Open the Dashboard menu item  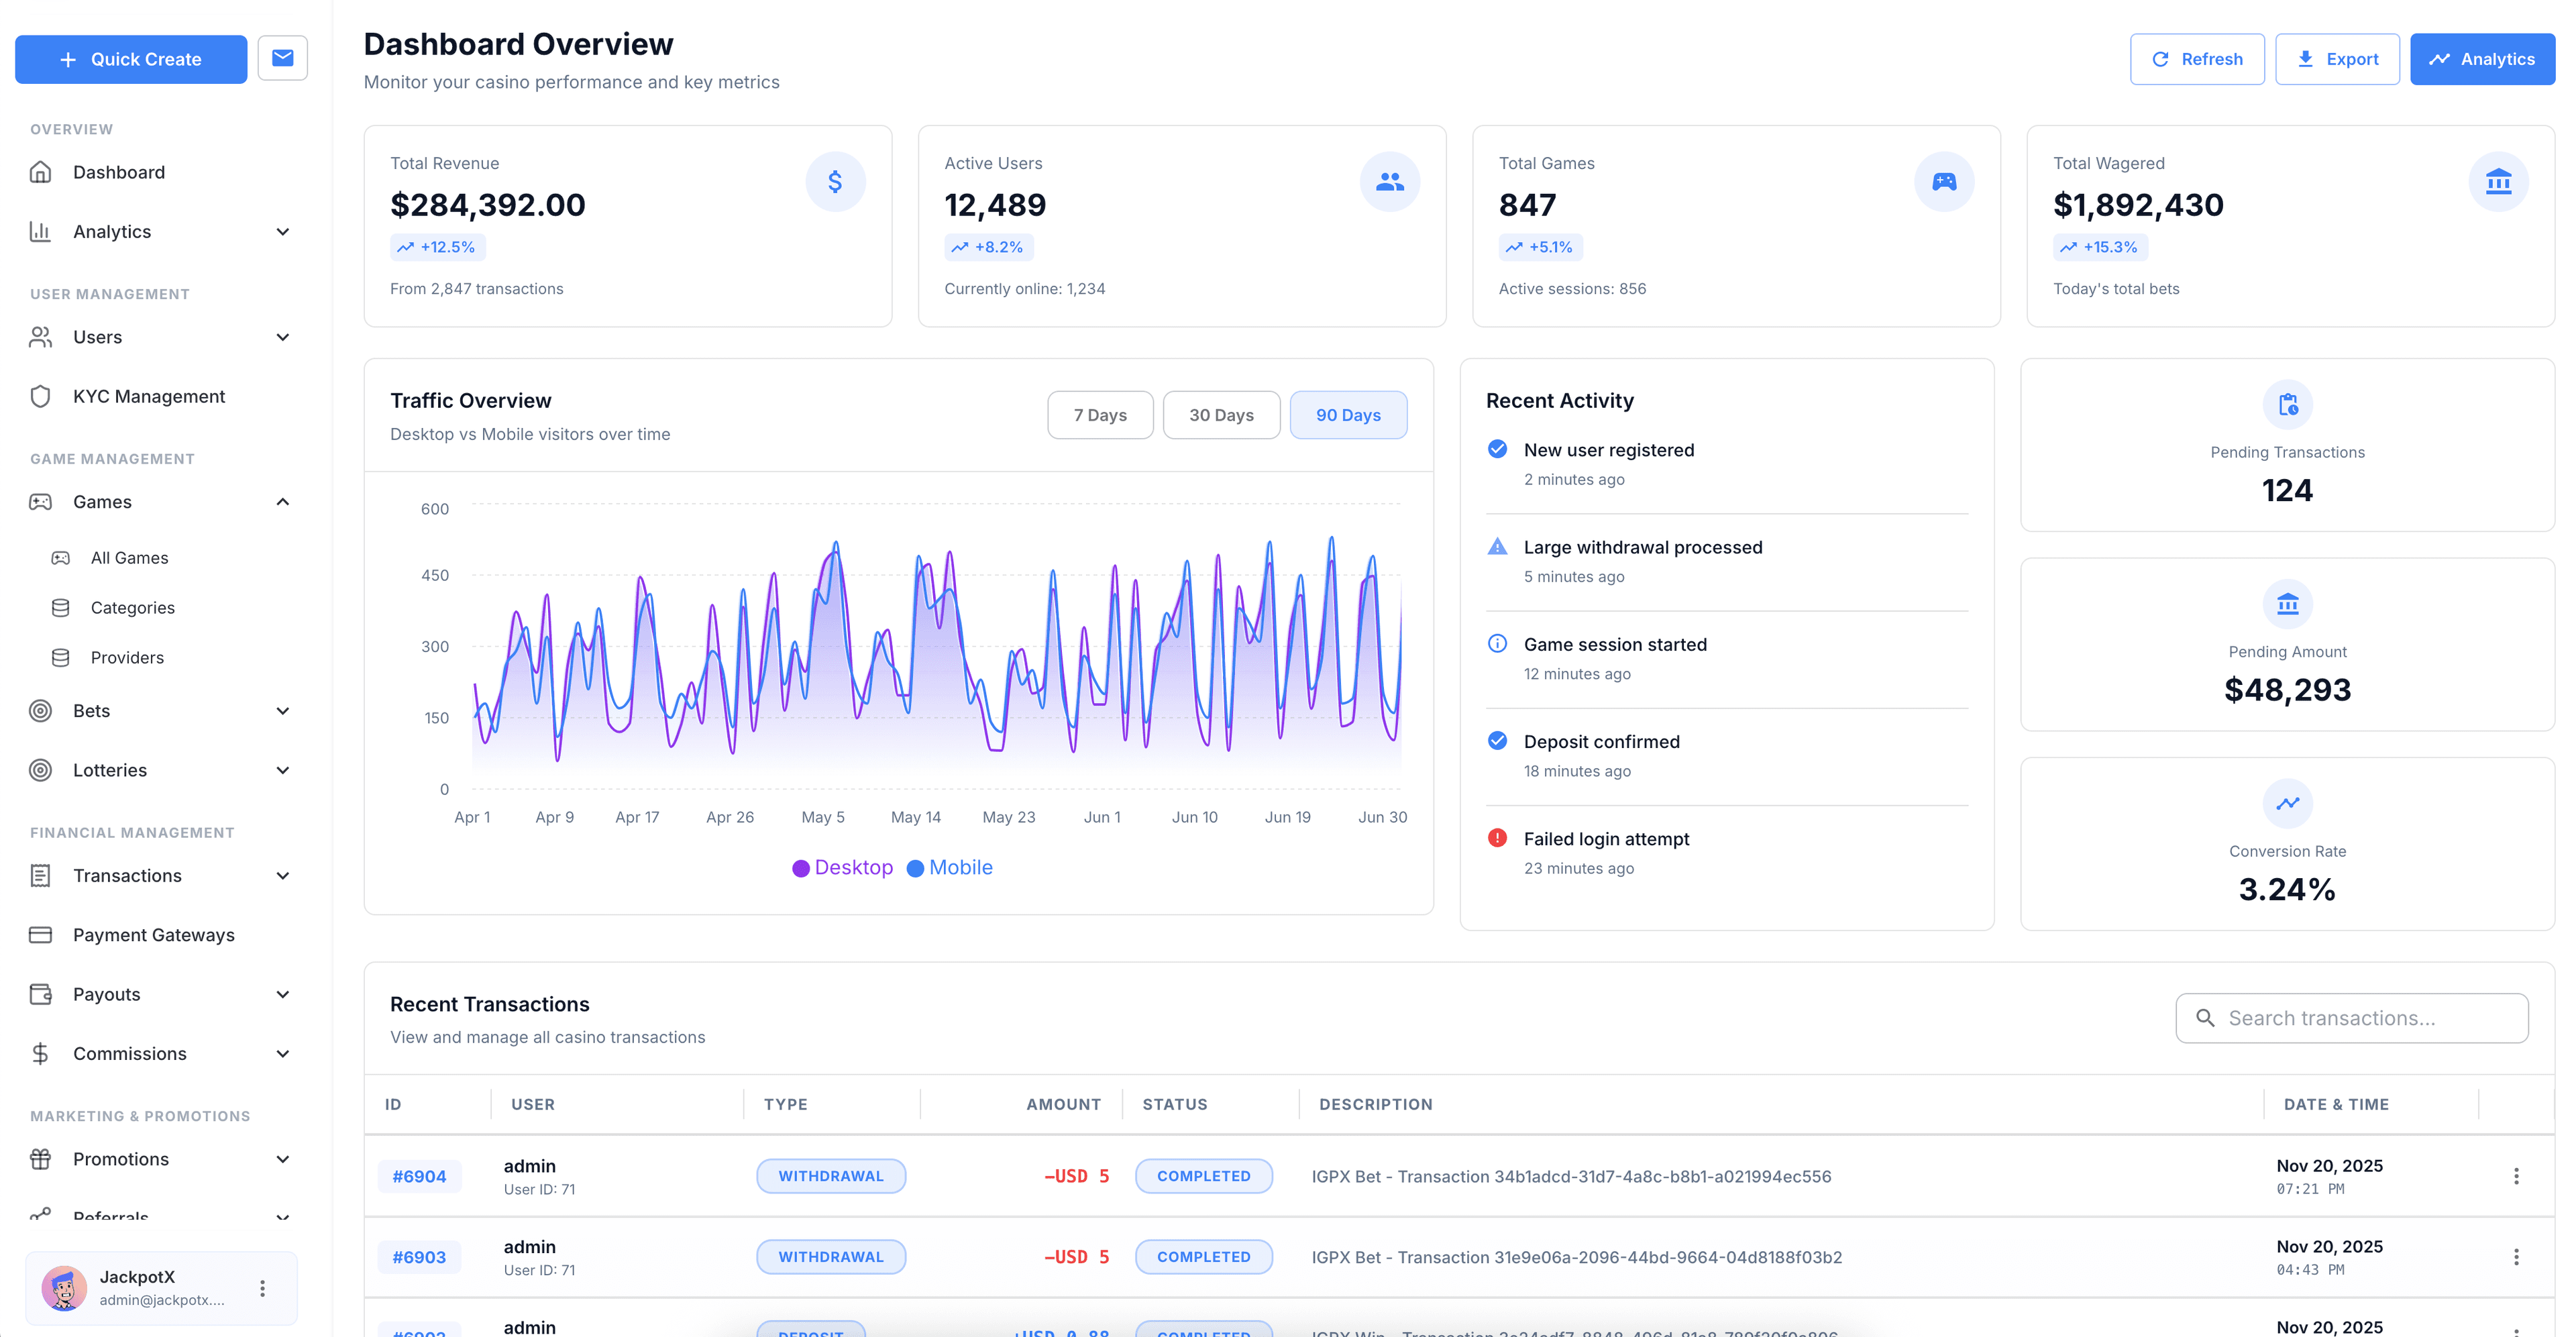(119, 172)
